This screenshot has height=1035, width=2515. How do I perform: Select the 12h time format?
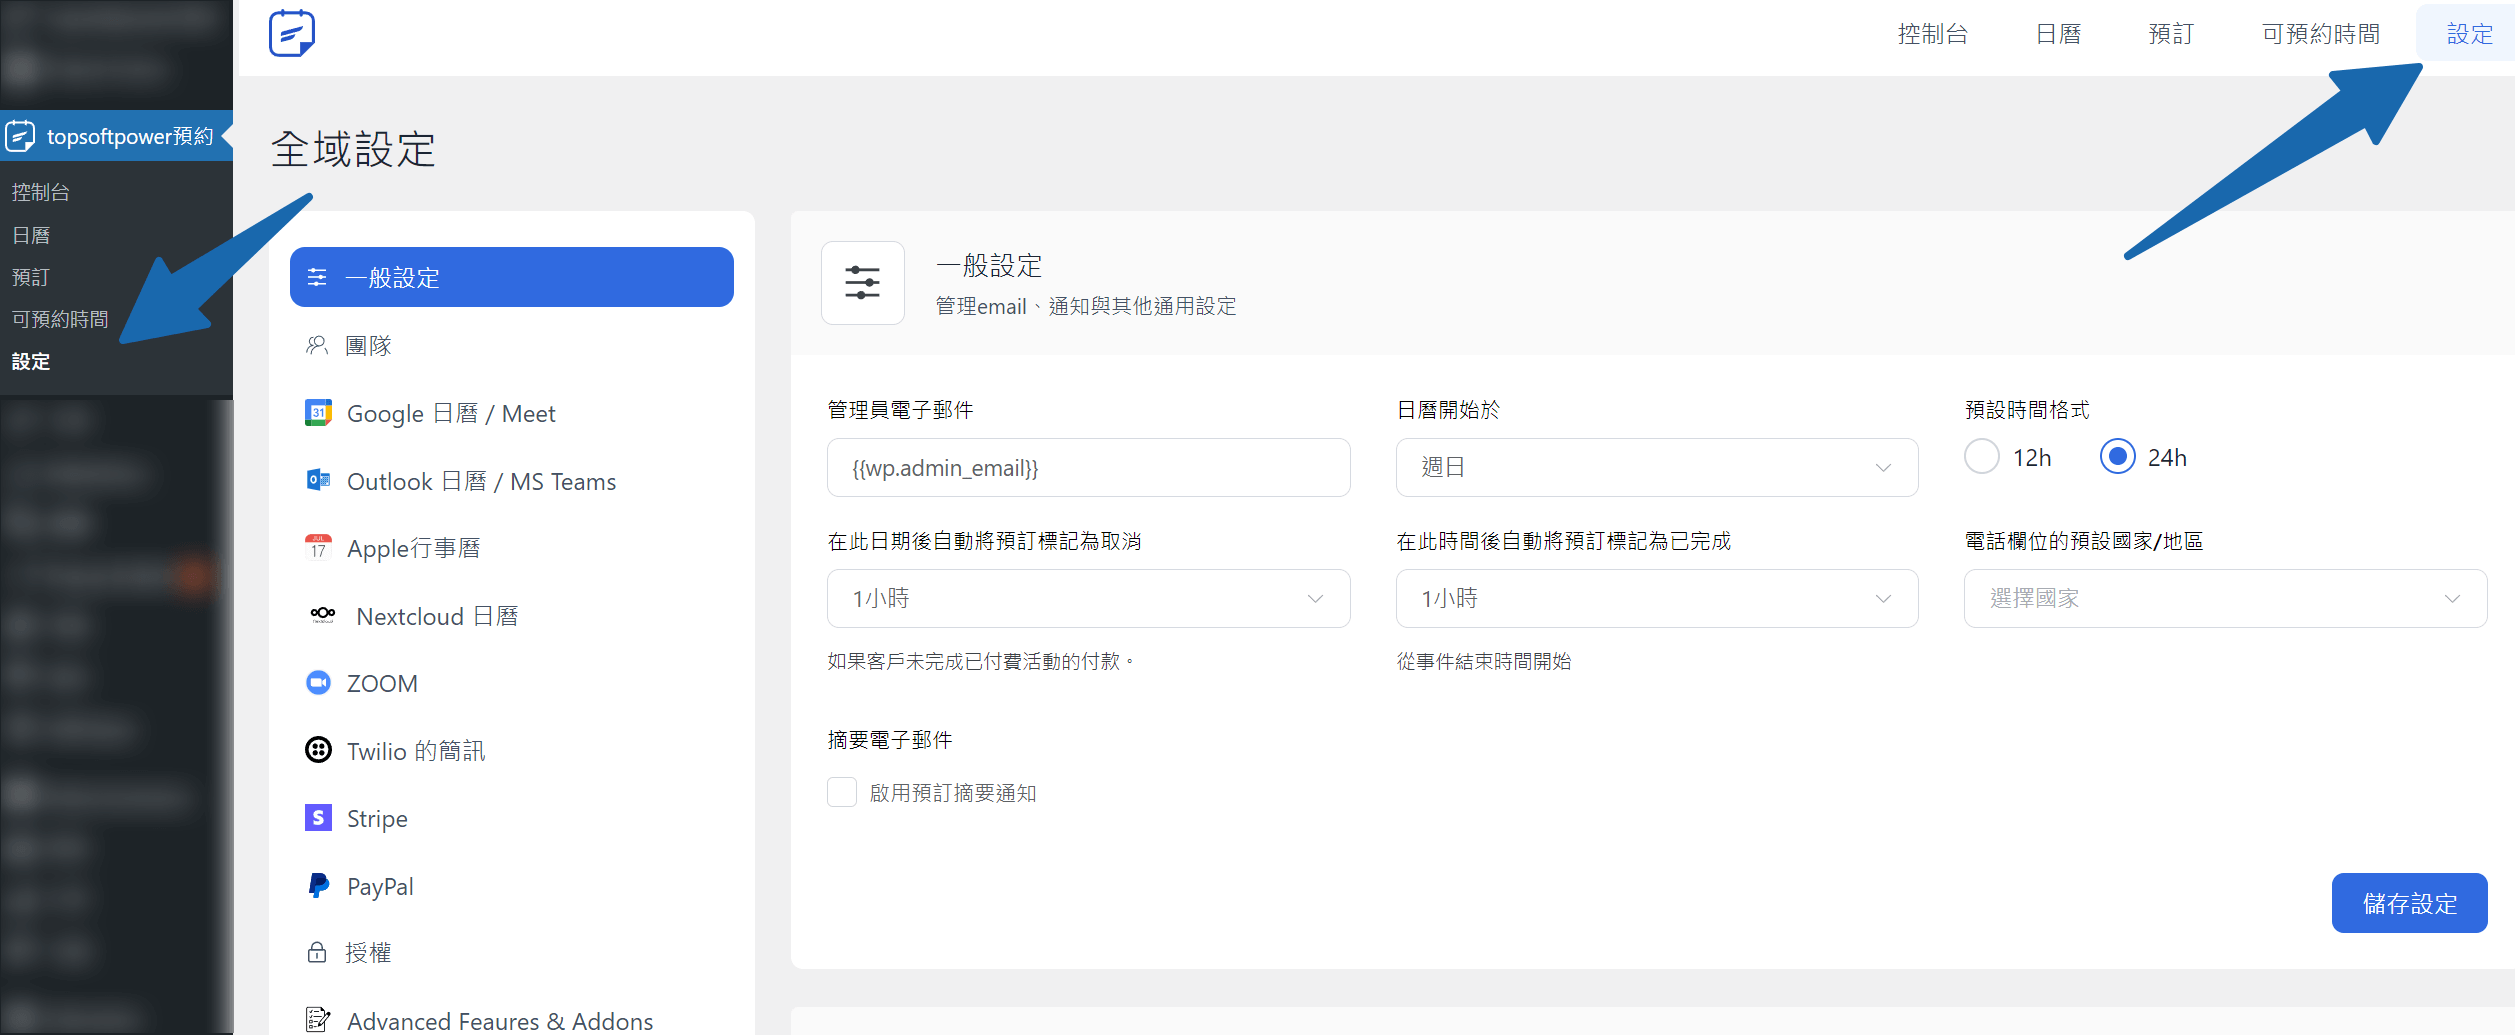[1981, 457]
